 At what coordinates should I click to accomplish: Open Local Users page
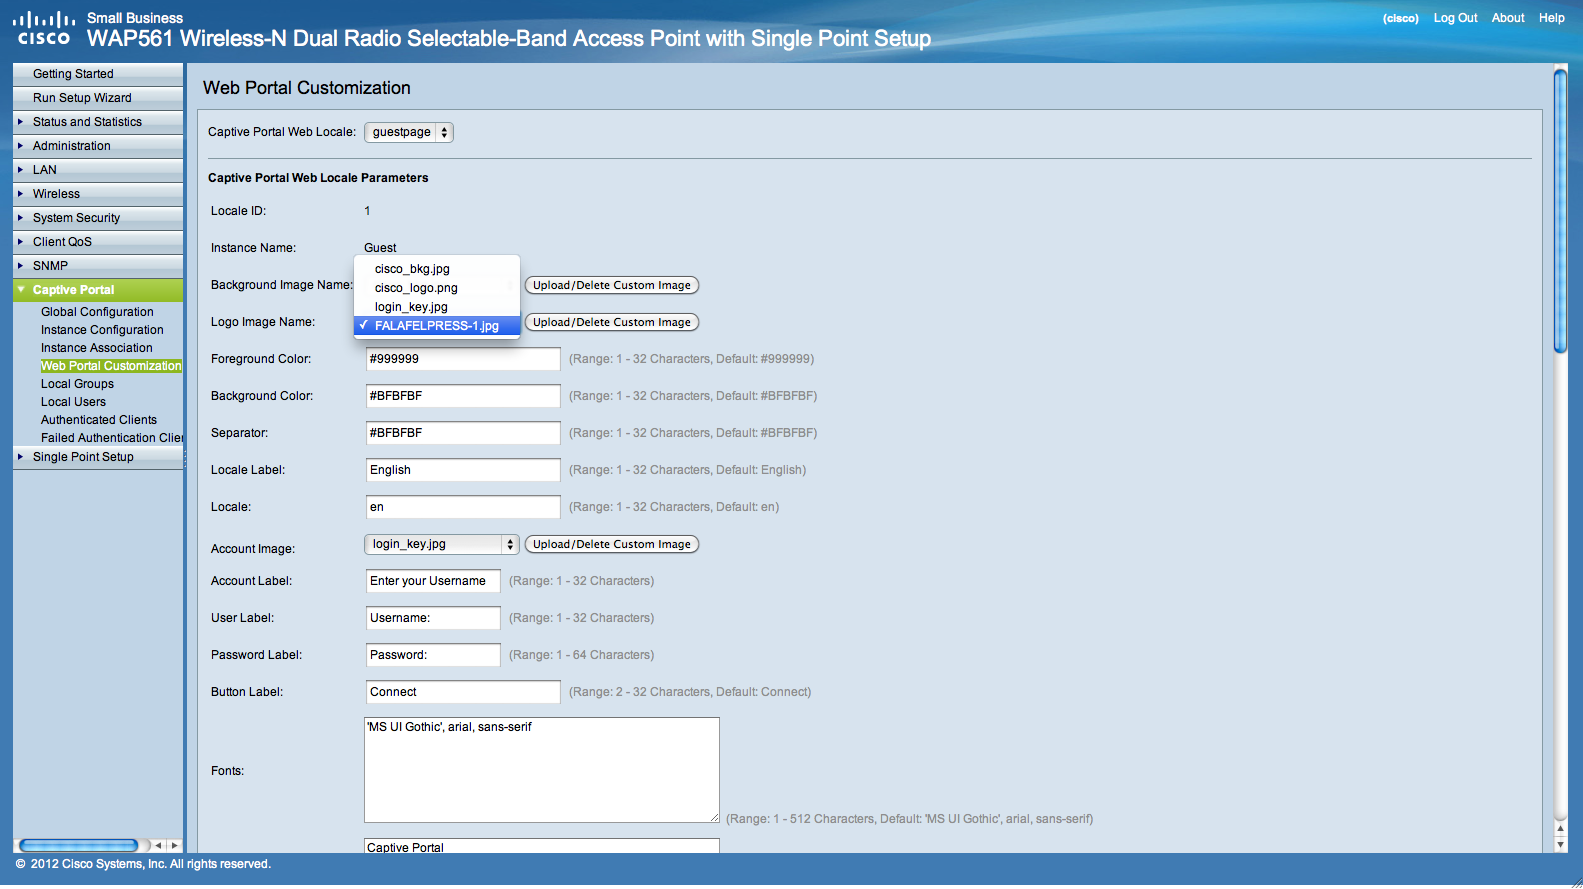[73, 402]
